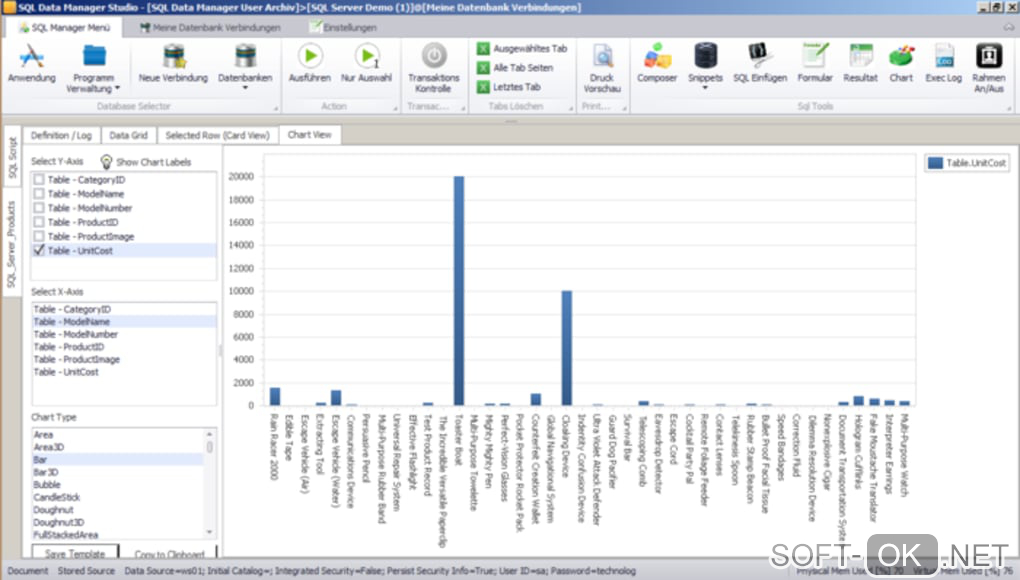Select Table - UnitCost as X-axis
1020x580 pixels.
pyautogui.click(x=124, y=372)
